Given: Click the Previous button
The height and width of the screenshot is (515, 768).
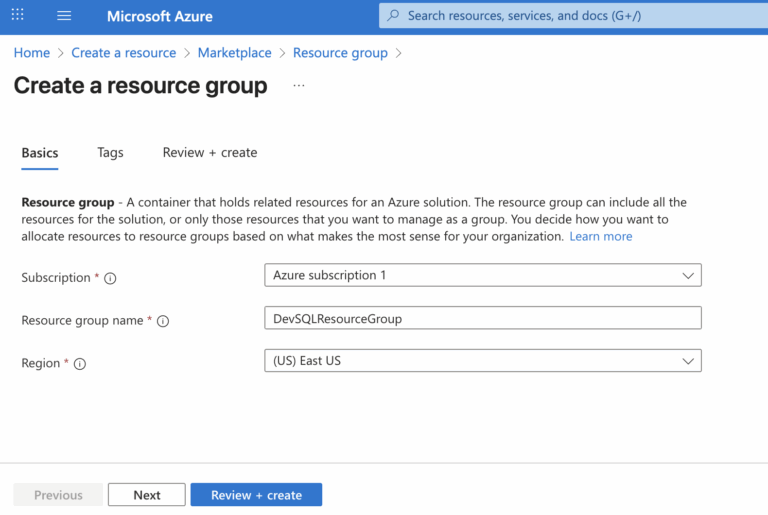Looking at the screenshot, I should coord(58,494).
